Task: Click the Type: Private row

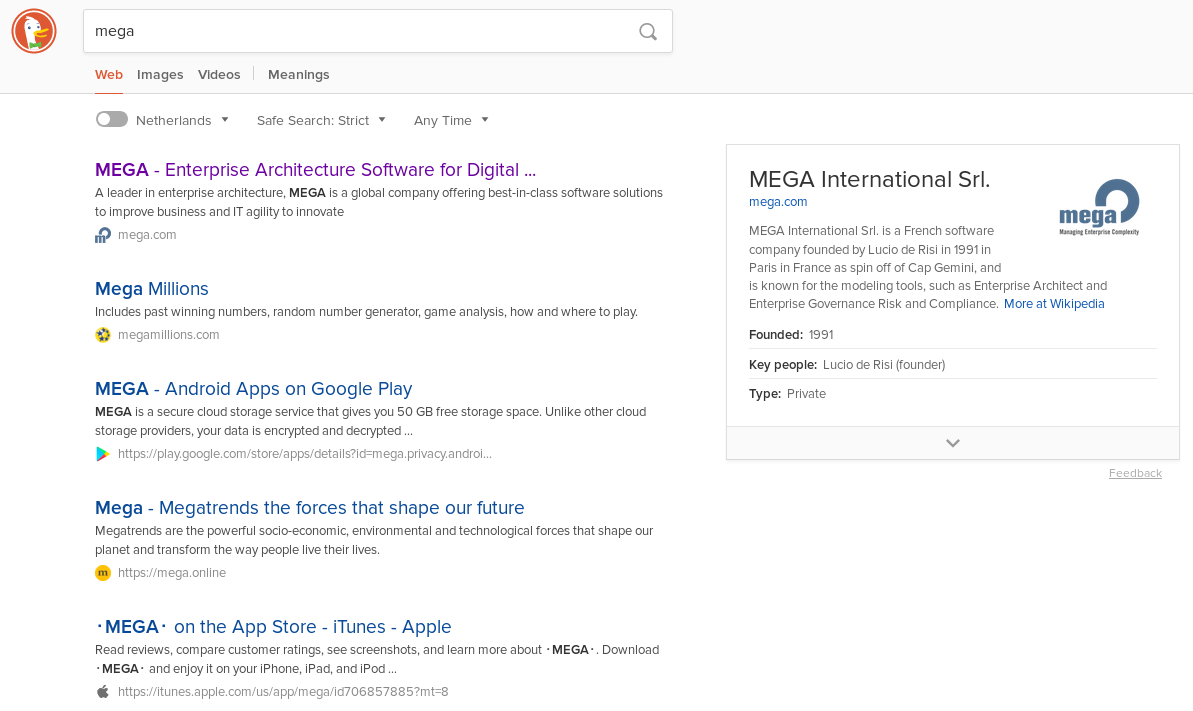Action: tap(953, 394)
